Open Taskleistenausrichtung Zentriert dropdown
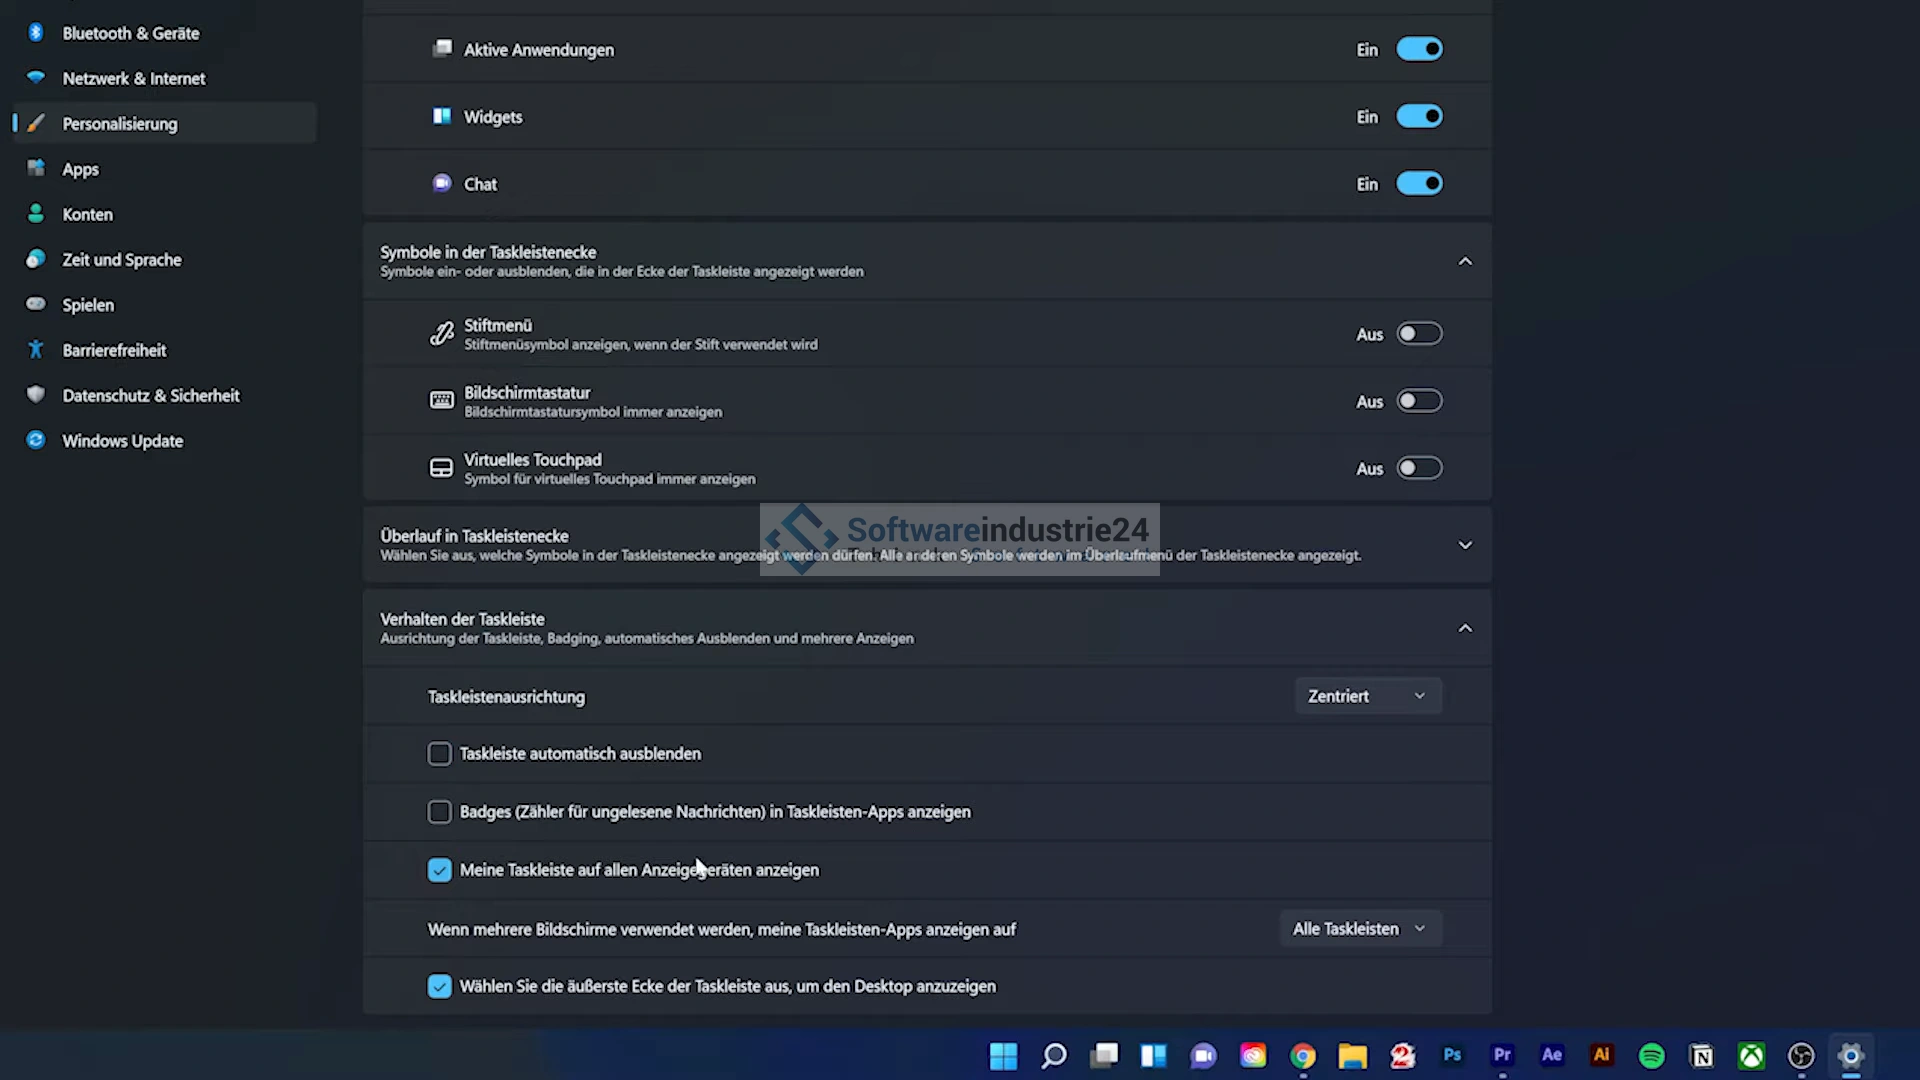 (x=1367, y=696)
